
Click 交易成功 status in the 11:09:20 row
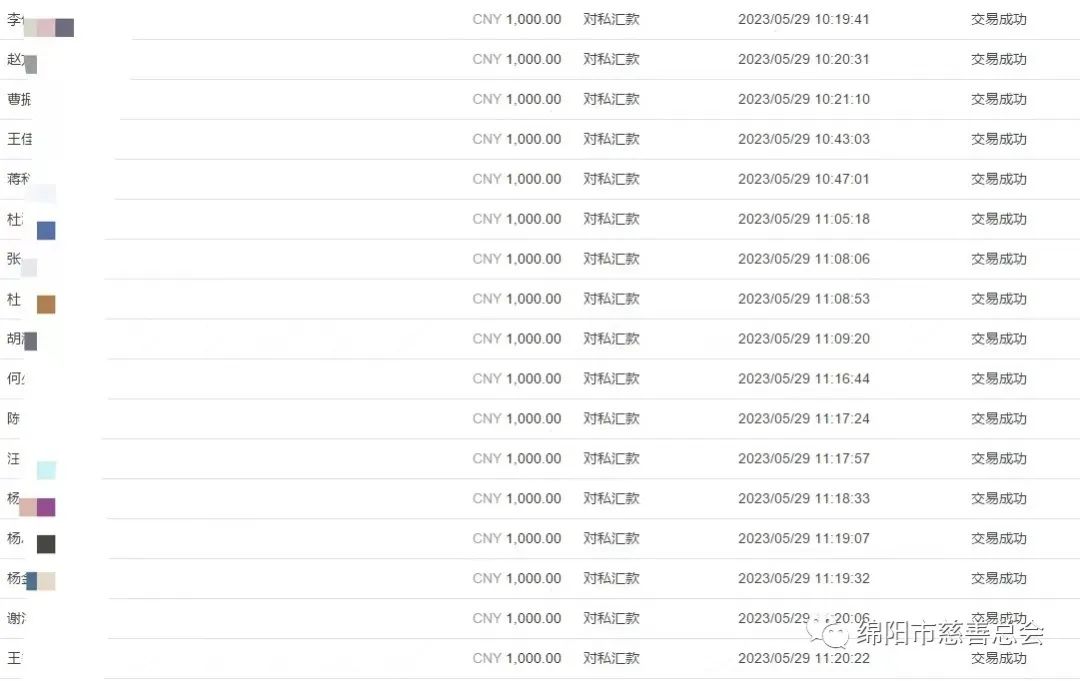[x=998, y=339]
